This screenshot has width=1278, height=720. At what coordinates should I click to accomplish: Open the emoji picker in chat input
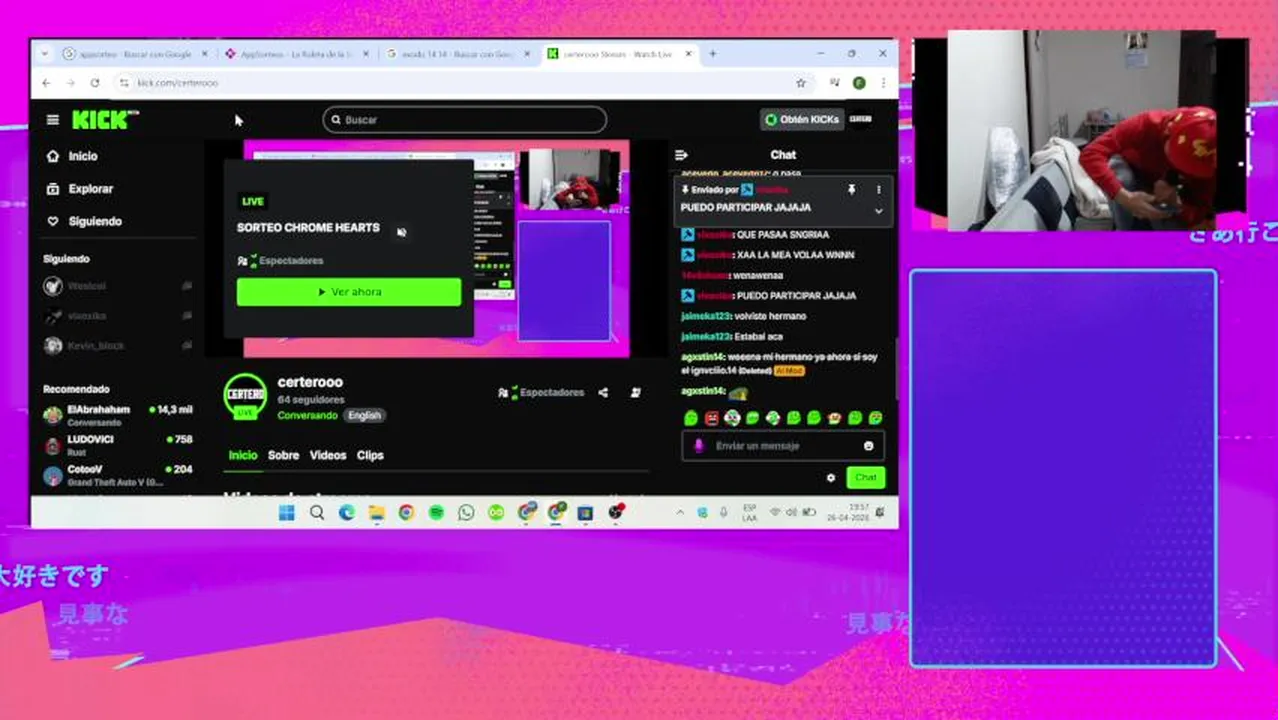pyautogui.click(x=868, y=446)
